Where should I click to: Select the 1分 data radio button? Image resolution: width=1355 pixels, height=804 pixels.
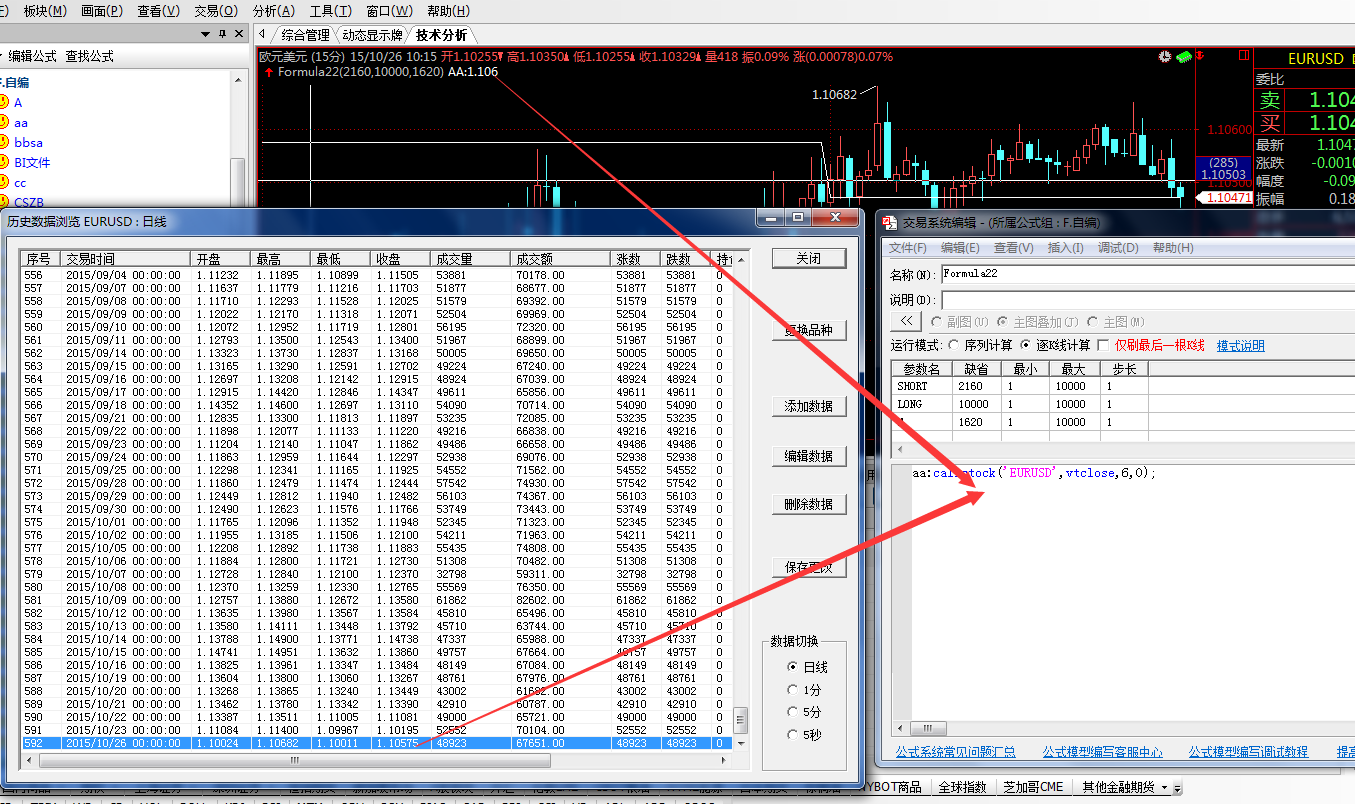click(793, 690)
